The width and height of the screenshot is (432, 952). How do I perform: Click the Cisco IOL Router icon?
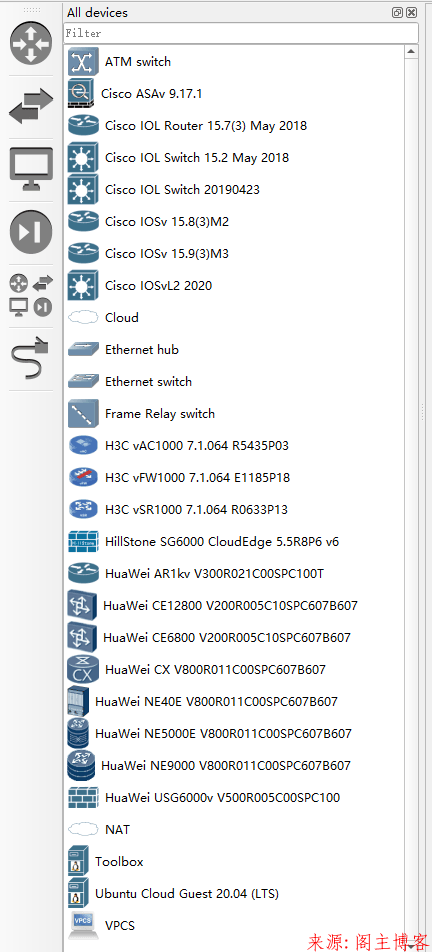pos(83,126)
